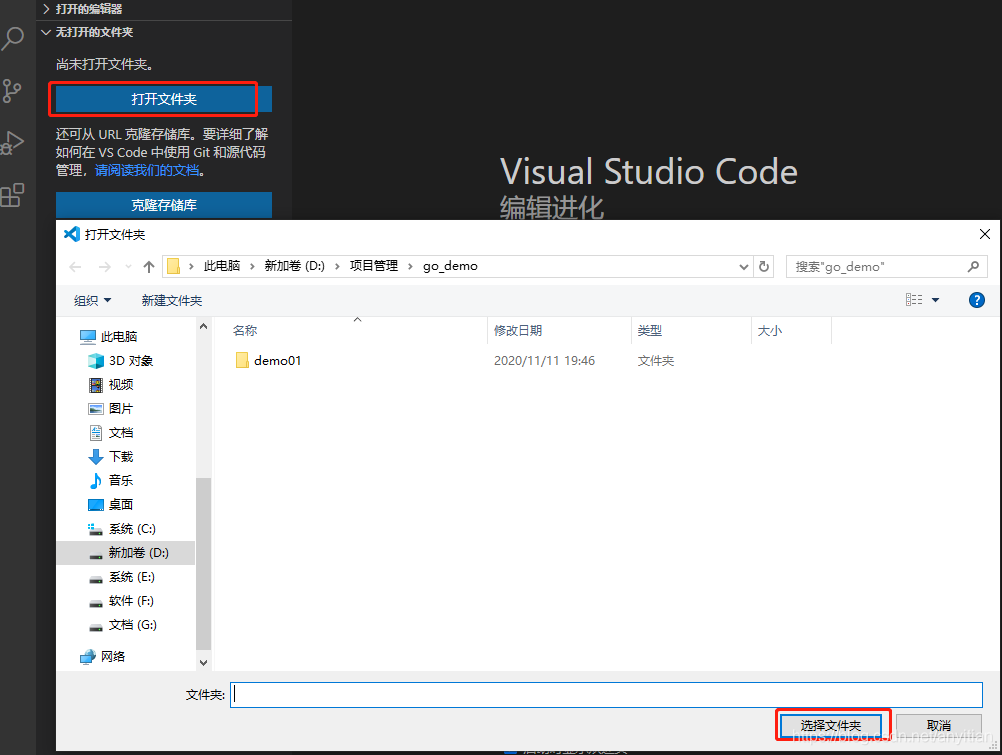Refresh the go_demo folder view
Screen dimensions: 1002x755
point(764,267)
